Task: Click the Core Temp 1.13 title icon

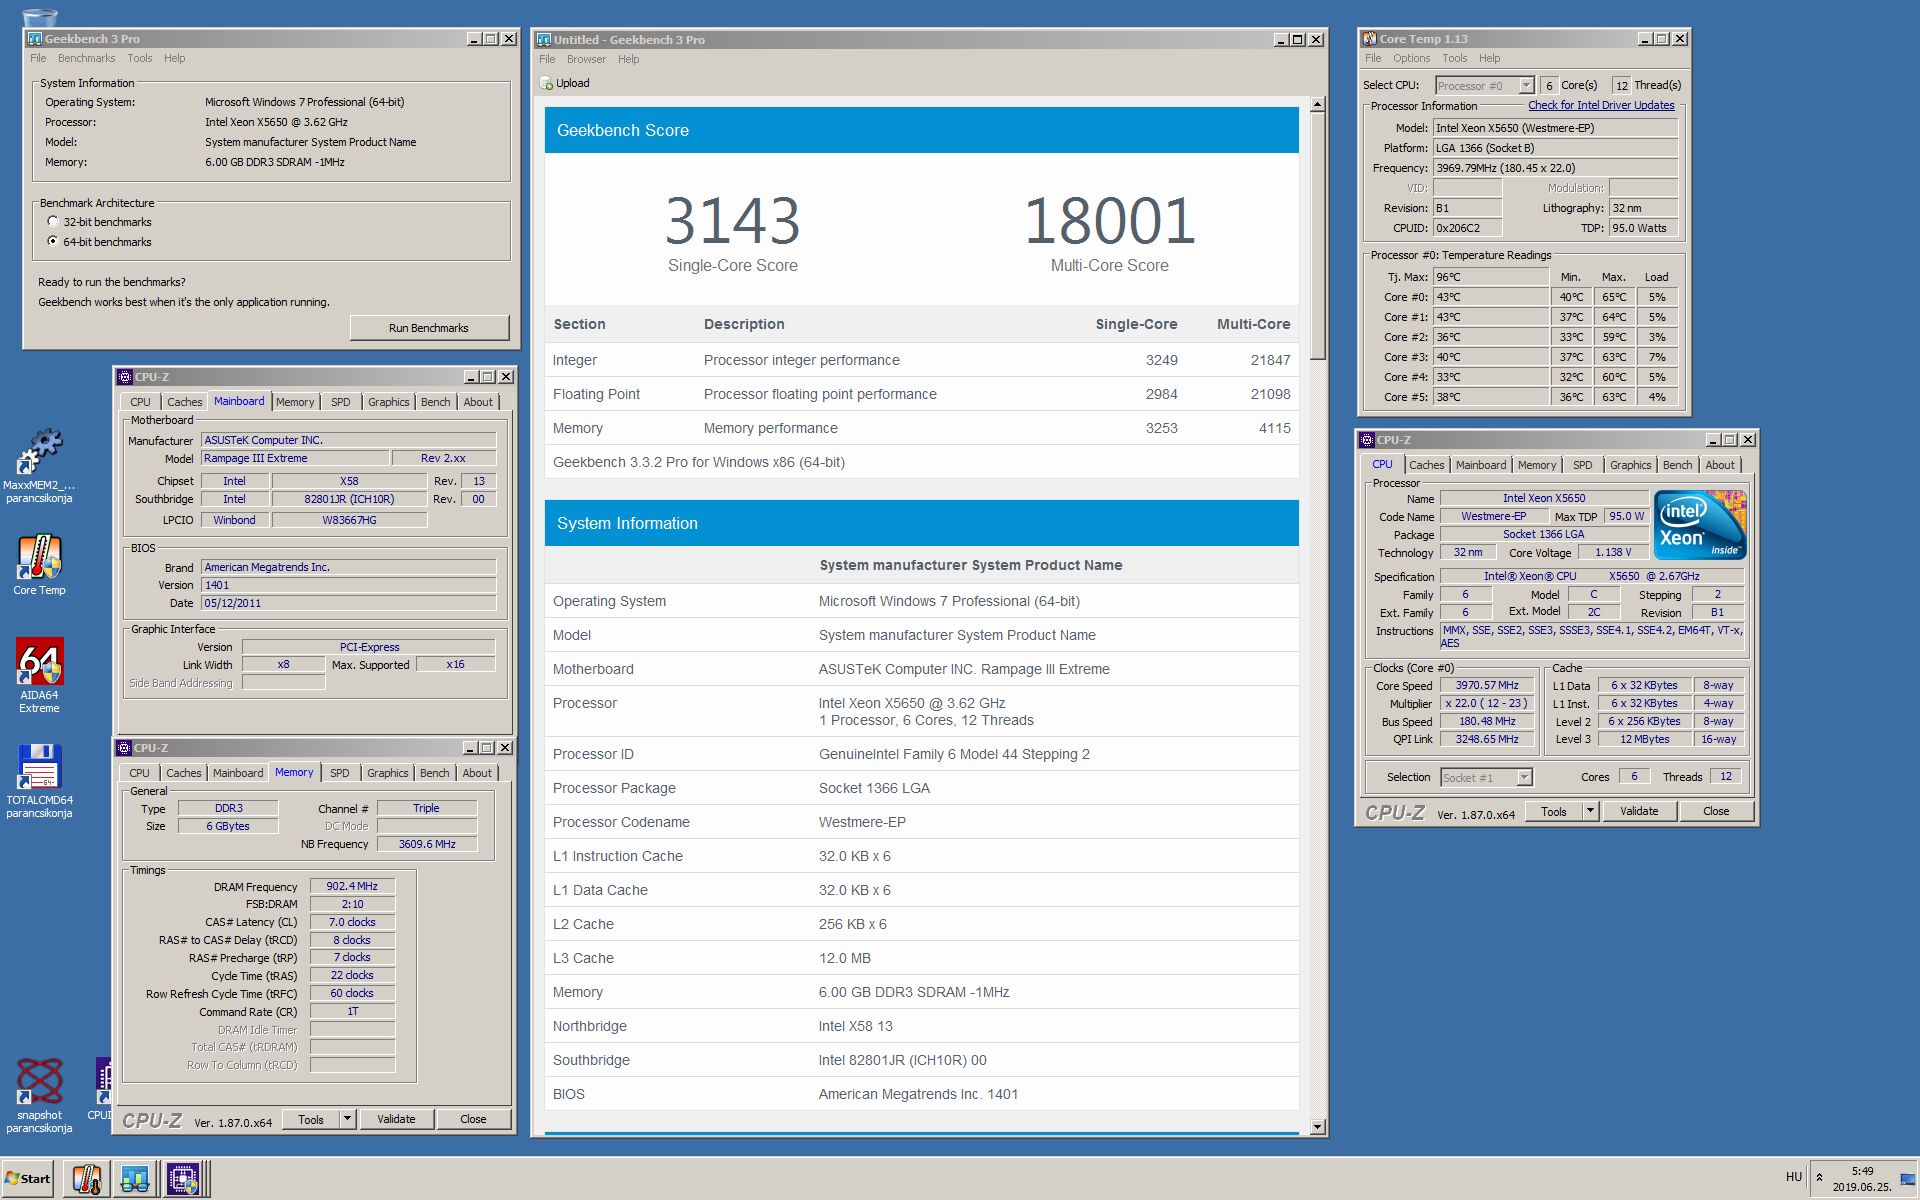Action: click(x=1370, y=39)
